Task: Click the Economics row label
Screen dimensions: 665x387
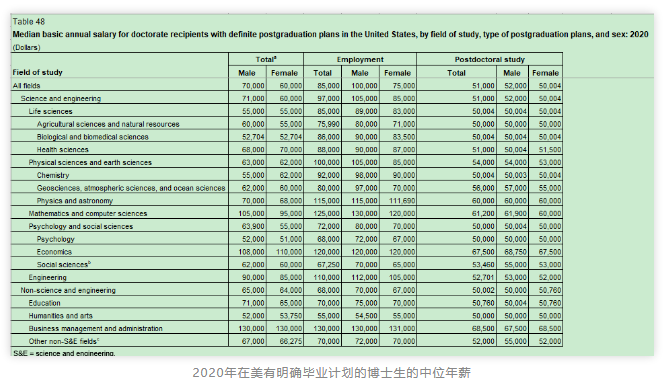Action: [x=54, y=252]
